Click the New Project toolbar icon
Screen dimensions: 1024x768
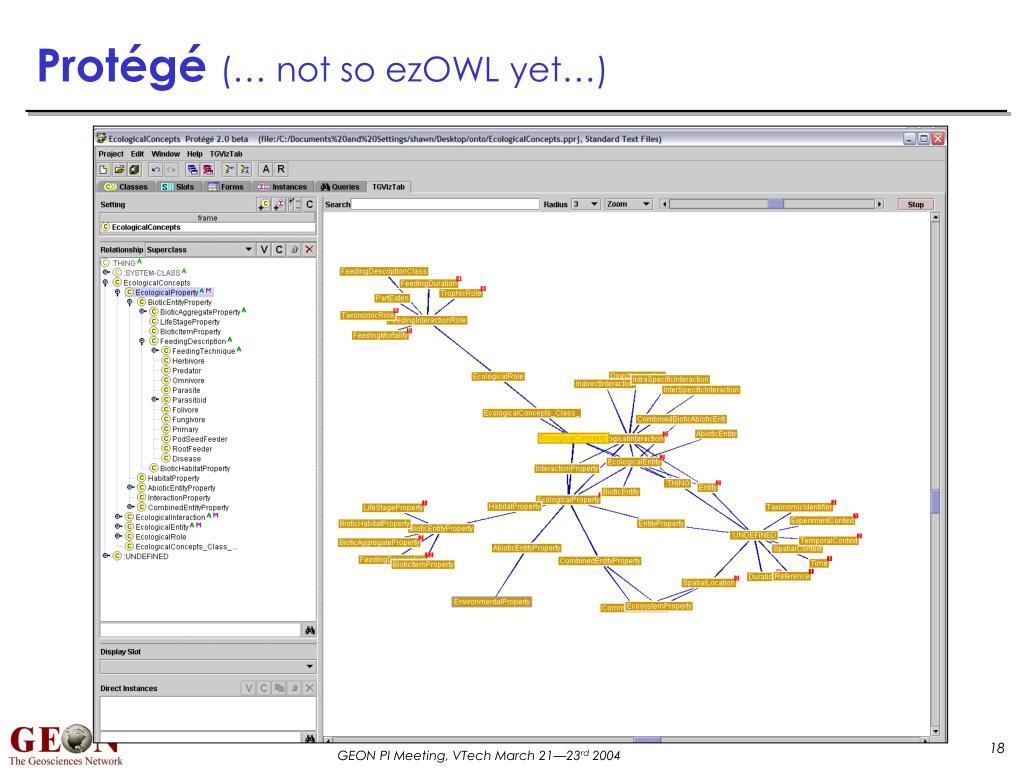tap(104, 169)
